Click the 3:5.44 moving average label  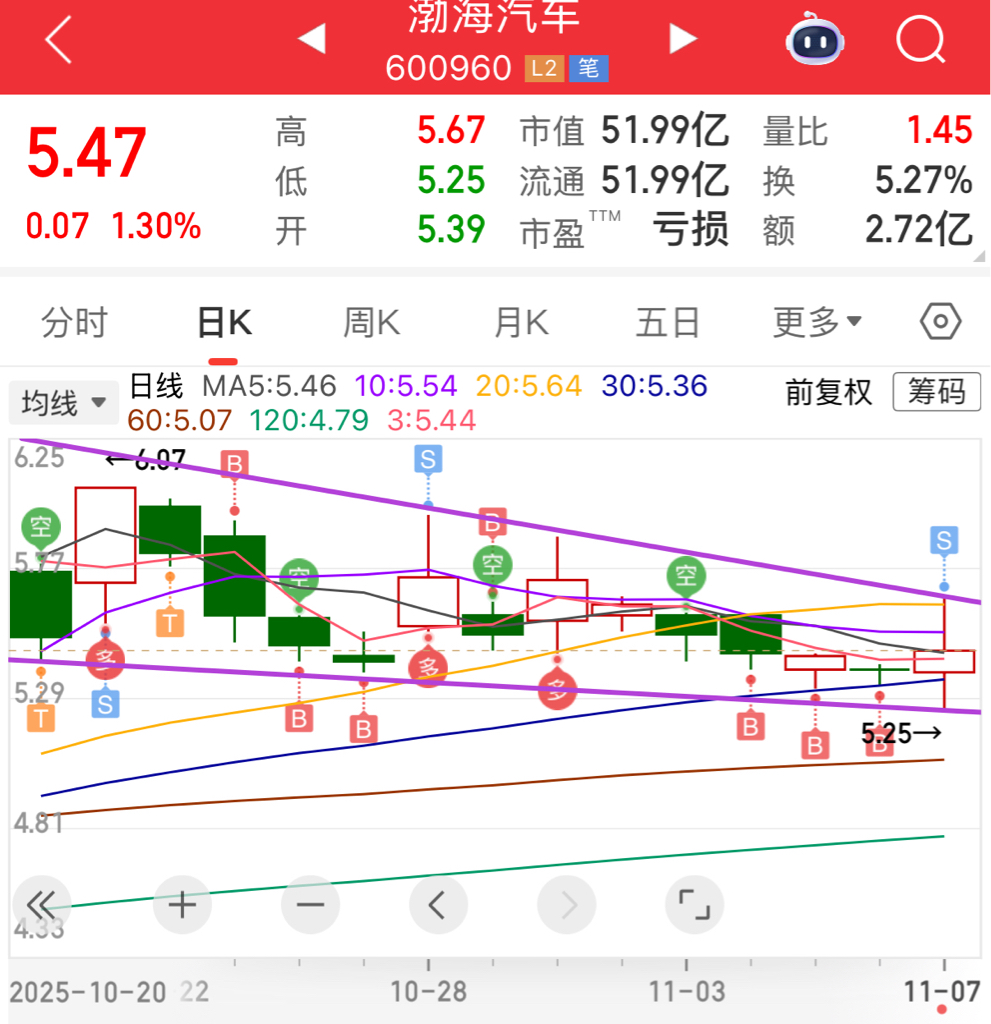[431, 421]
